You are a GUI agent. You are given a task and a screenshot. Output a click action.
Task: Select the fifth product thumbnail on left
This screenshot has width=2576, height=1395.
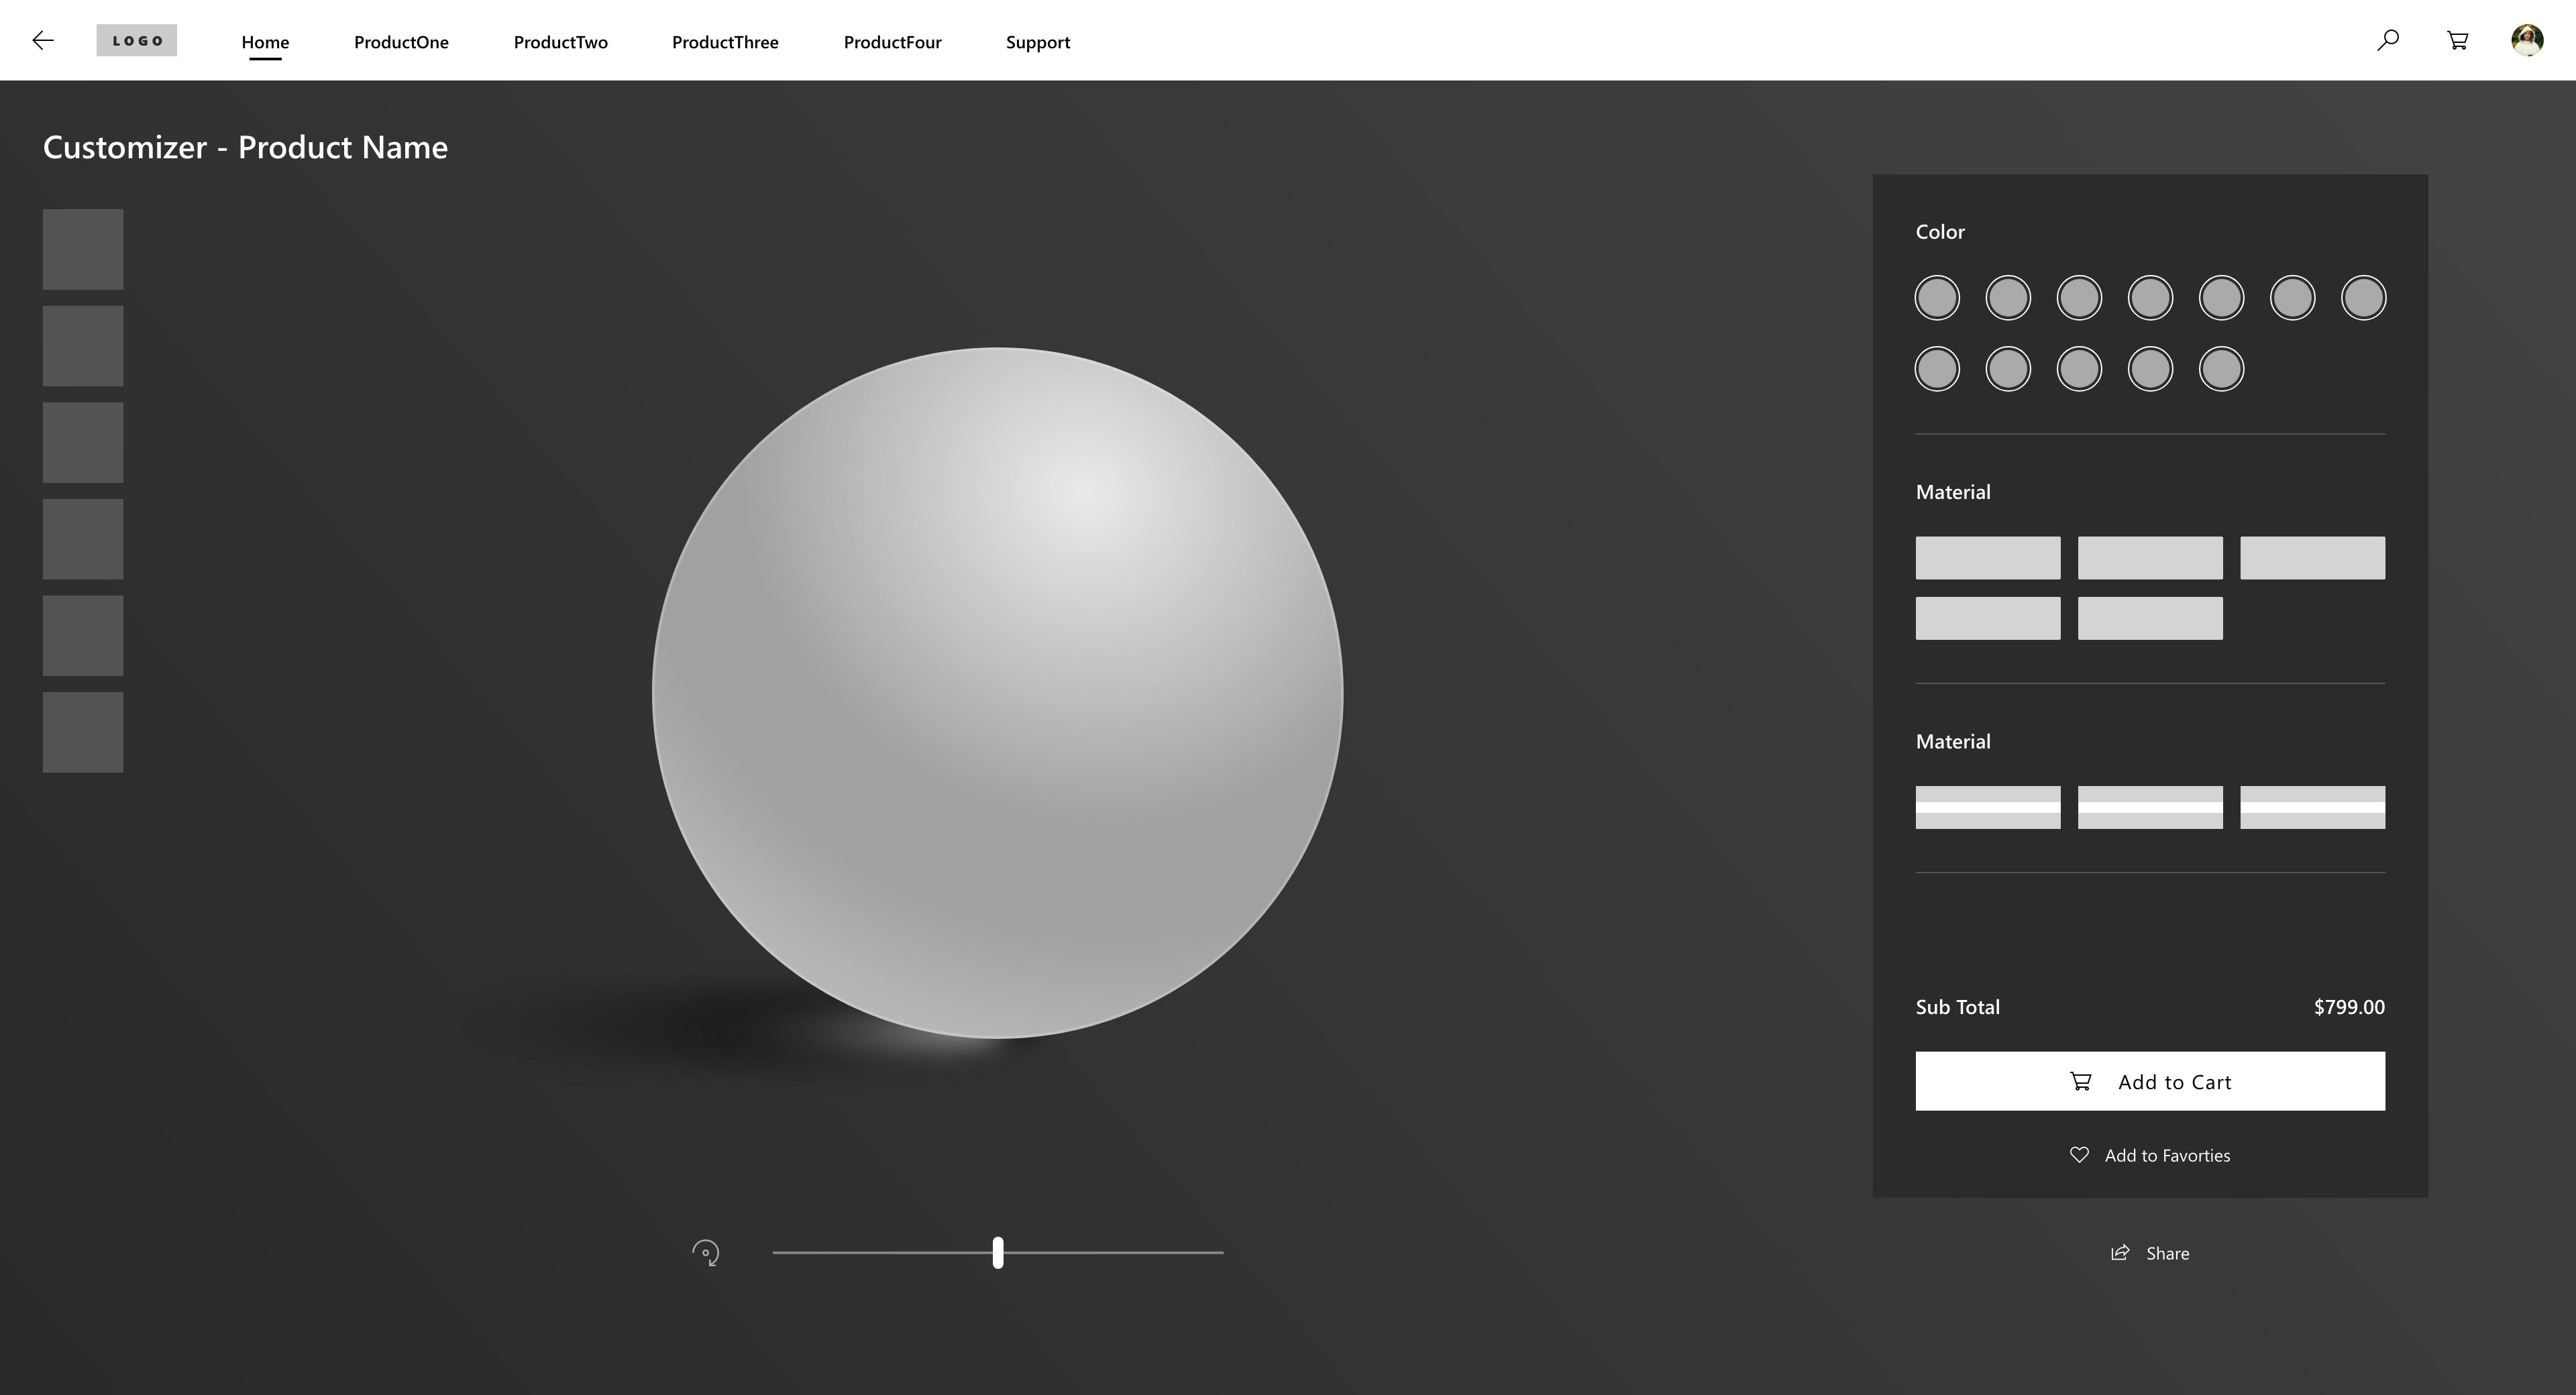point(83,635)
